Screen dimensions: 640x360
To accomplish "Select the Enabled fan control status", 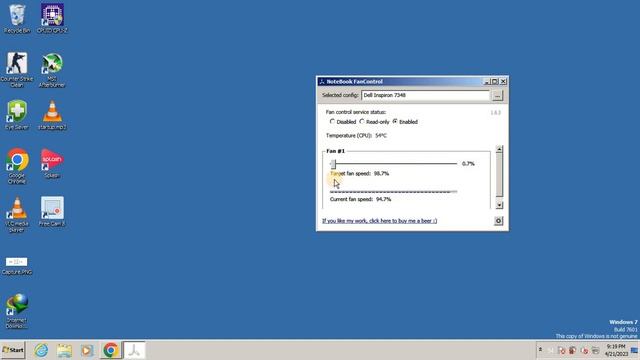I will 405,122.
